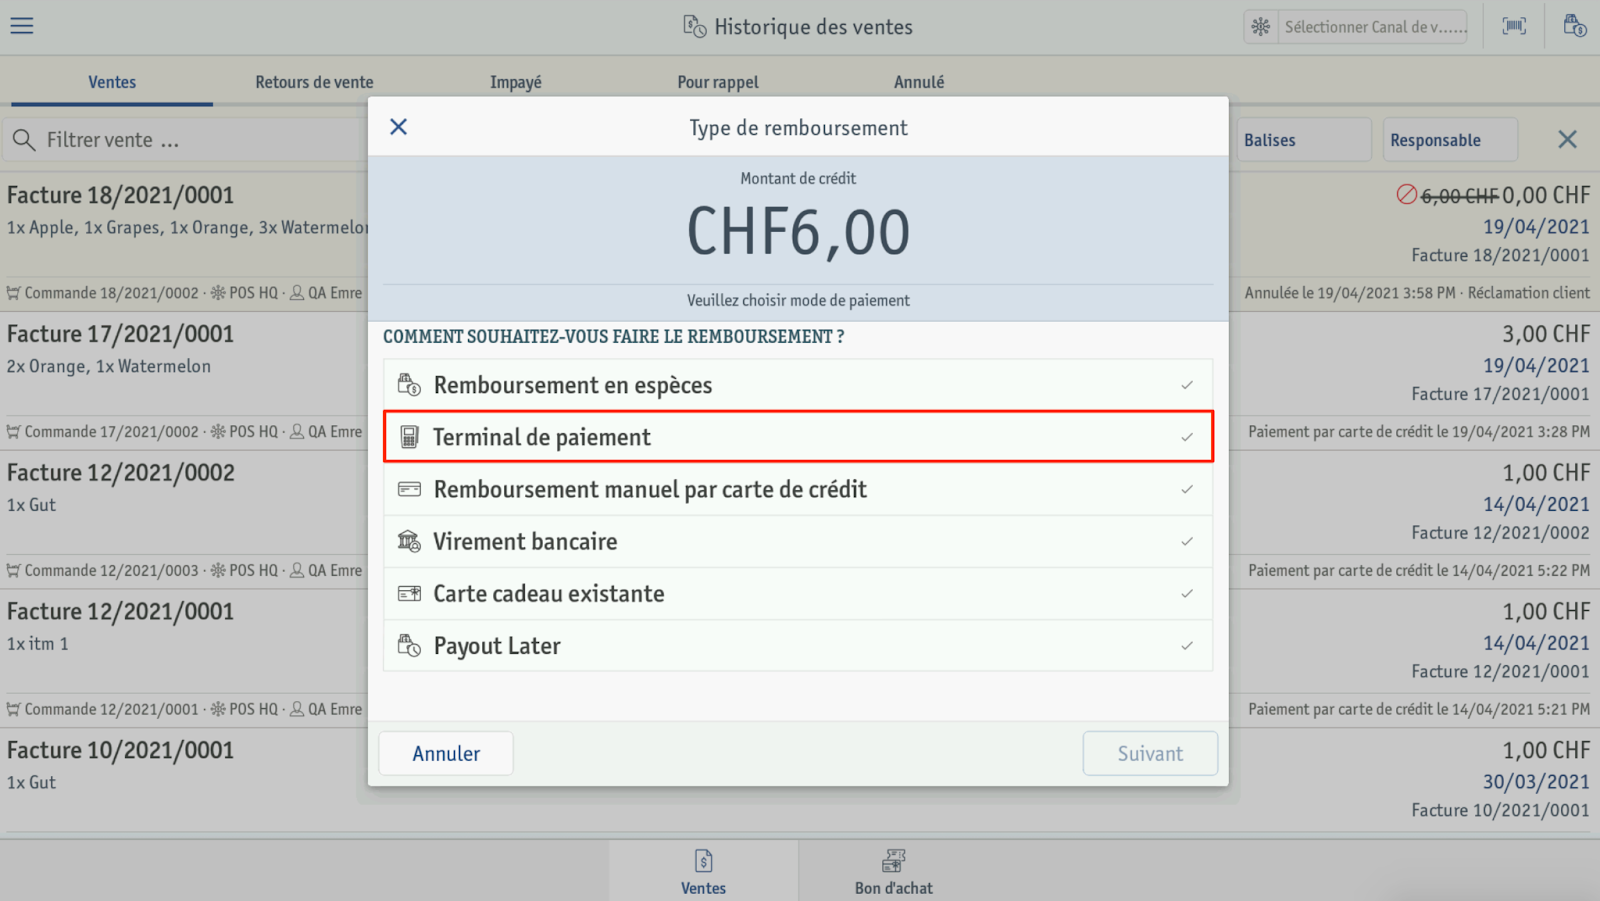Click the Suivant button
The height and width of the screenshot is (901, 1600).
[1150, 753]
